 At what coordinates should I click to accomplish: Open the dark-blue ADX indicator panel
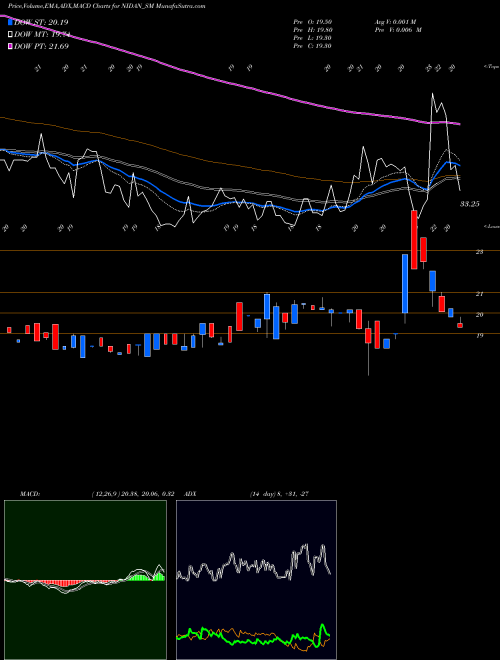tap(256, 580)
